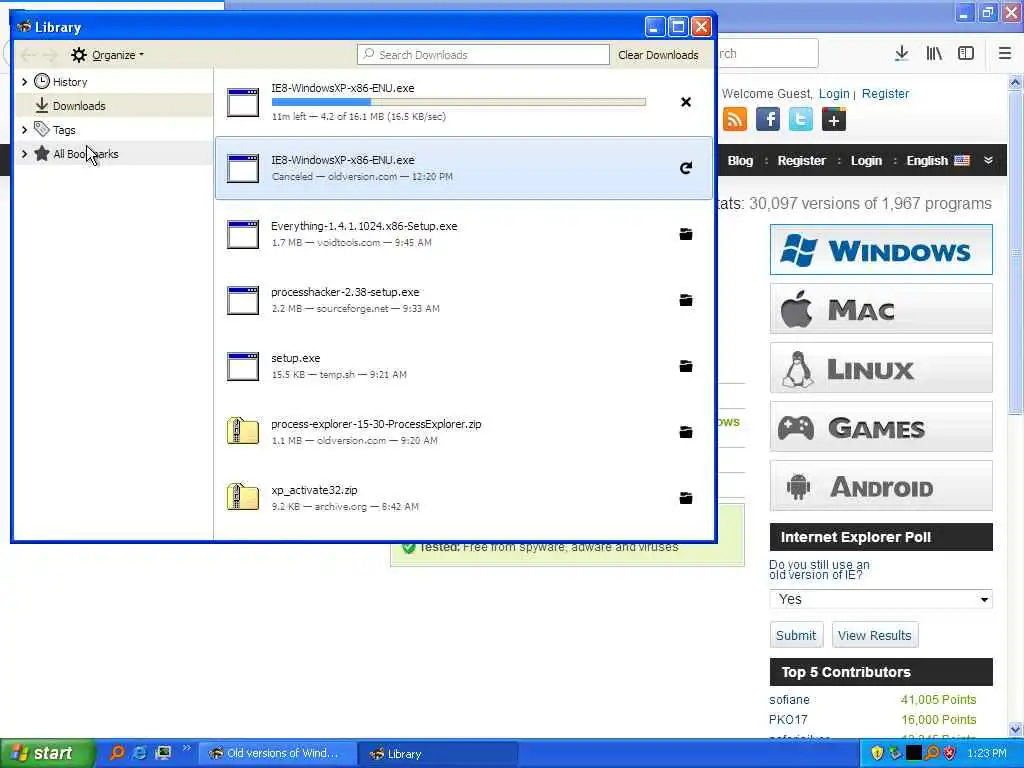This screenshot has width=1024, height=768.
Task: Click the taskbar clock showing 1:23 PM
Action: coord(987,753)
